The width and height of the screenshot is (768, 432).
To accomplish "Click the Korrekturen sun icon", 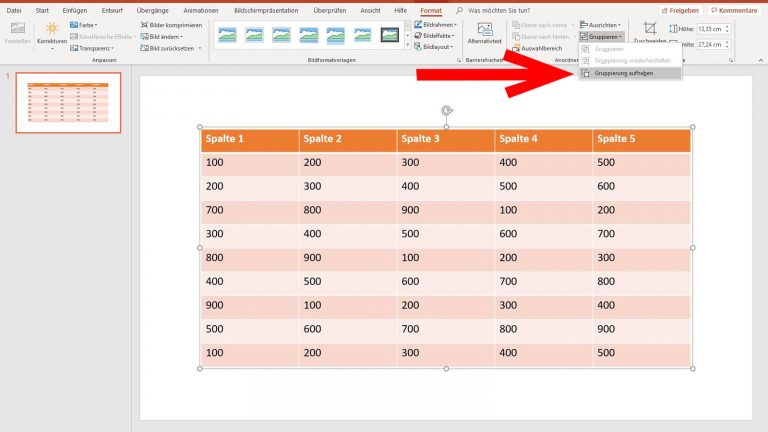I will 52,28.
